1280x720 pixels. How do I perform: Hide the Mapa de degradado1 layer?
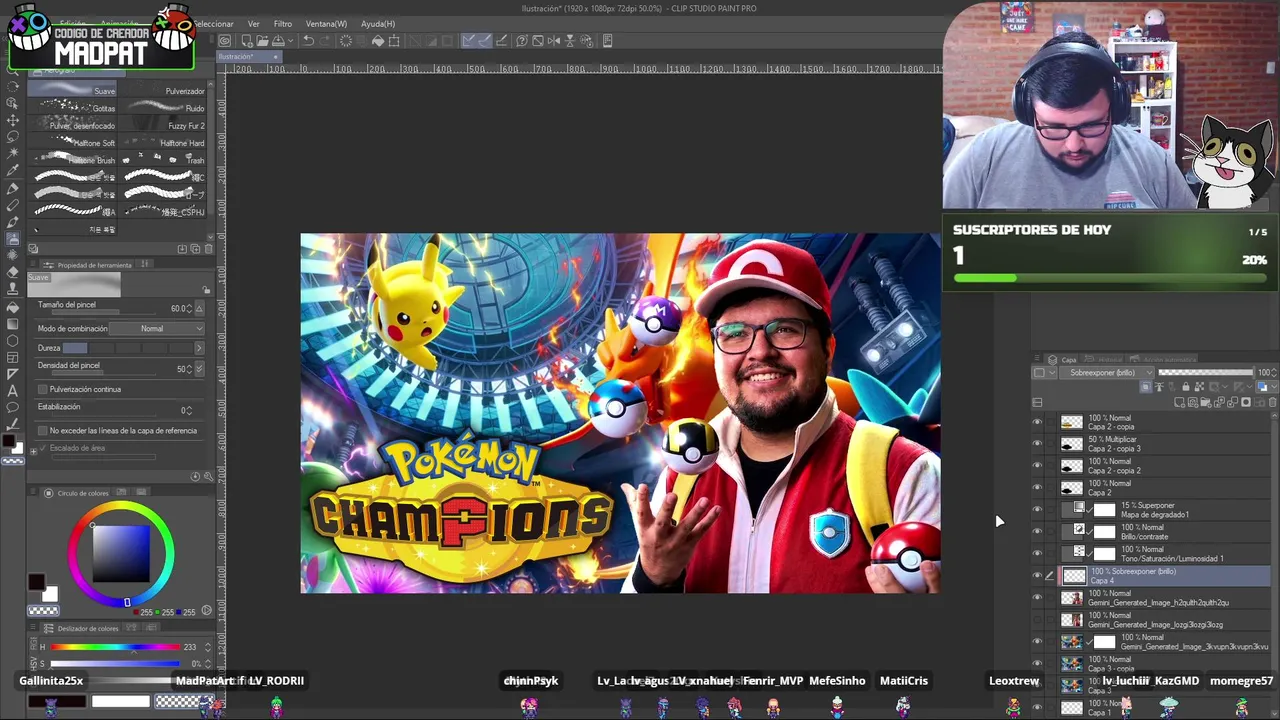tap(1037, 510)
